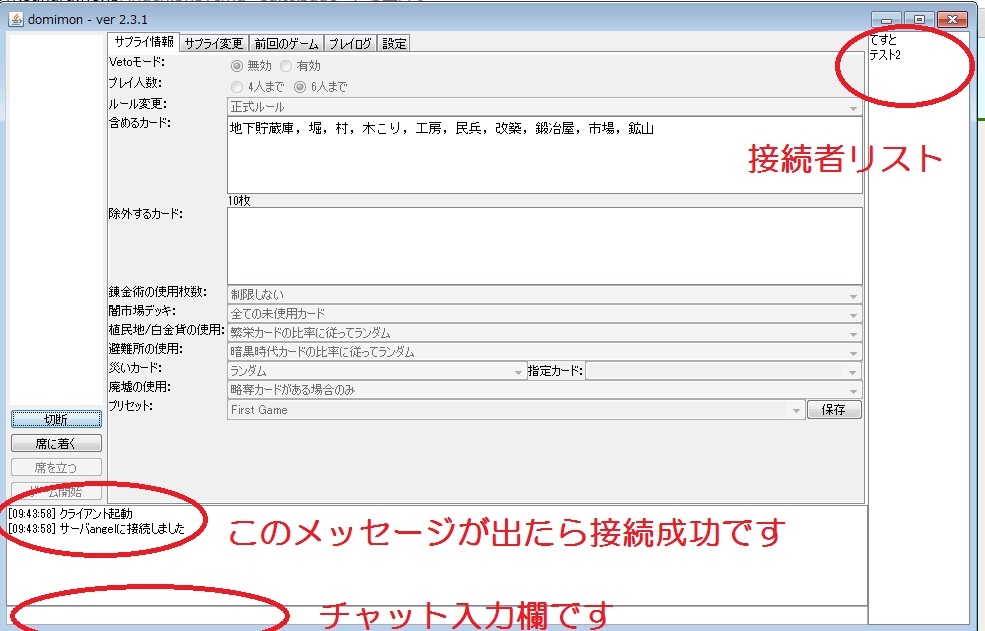This screenshot has height=631, width=985.
Task: Expand the 廃墟の使用 dropdown
Action: tap(544, 390)
